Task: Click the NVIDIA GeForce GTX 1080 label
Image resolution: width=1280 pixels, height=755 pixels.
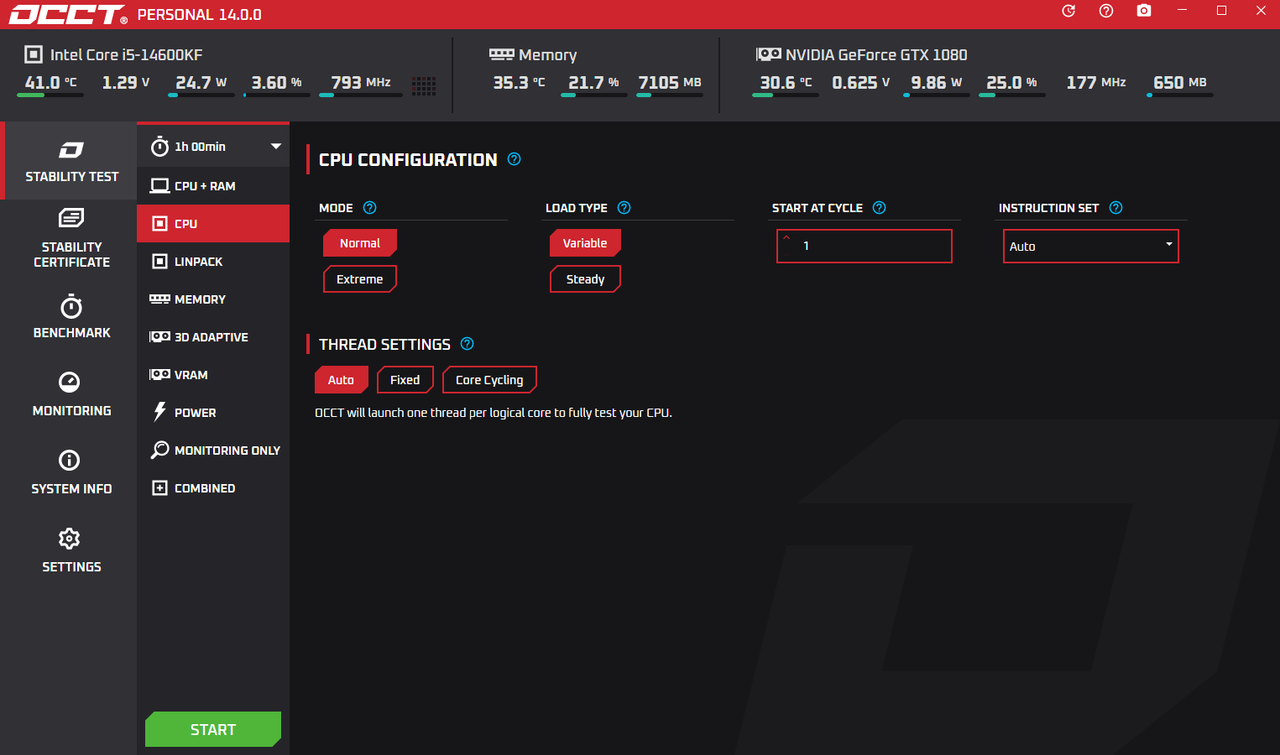Action: click(x=876, y=55)
